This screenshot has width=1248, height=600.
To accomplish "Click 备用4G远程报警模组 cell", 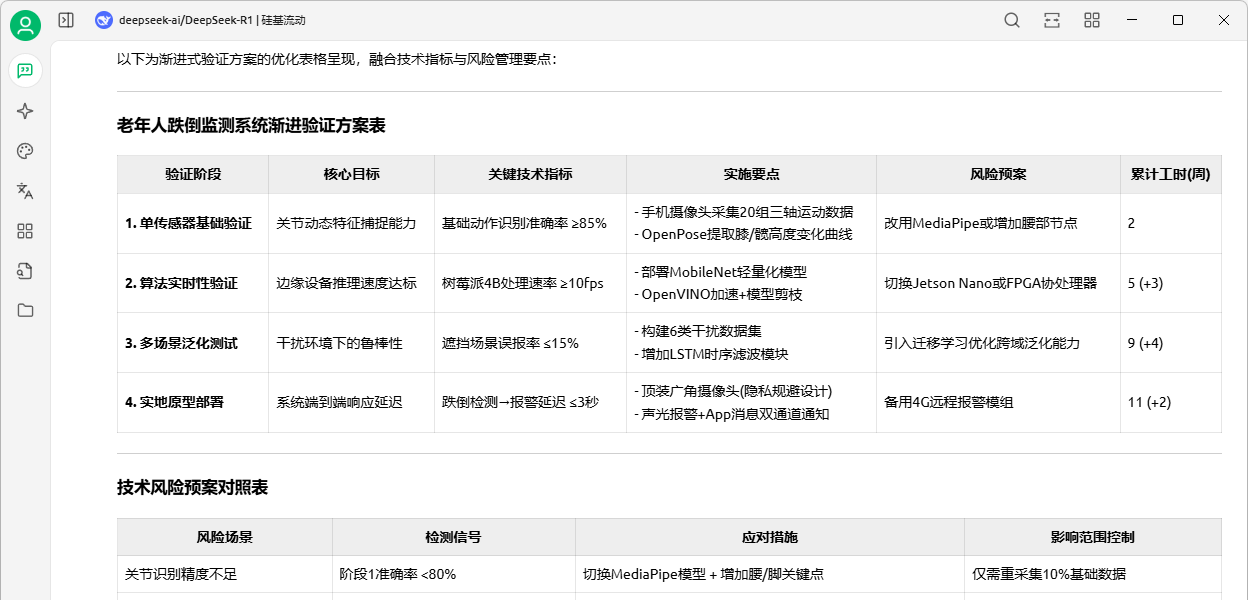I will 999,402.
